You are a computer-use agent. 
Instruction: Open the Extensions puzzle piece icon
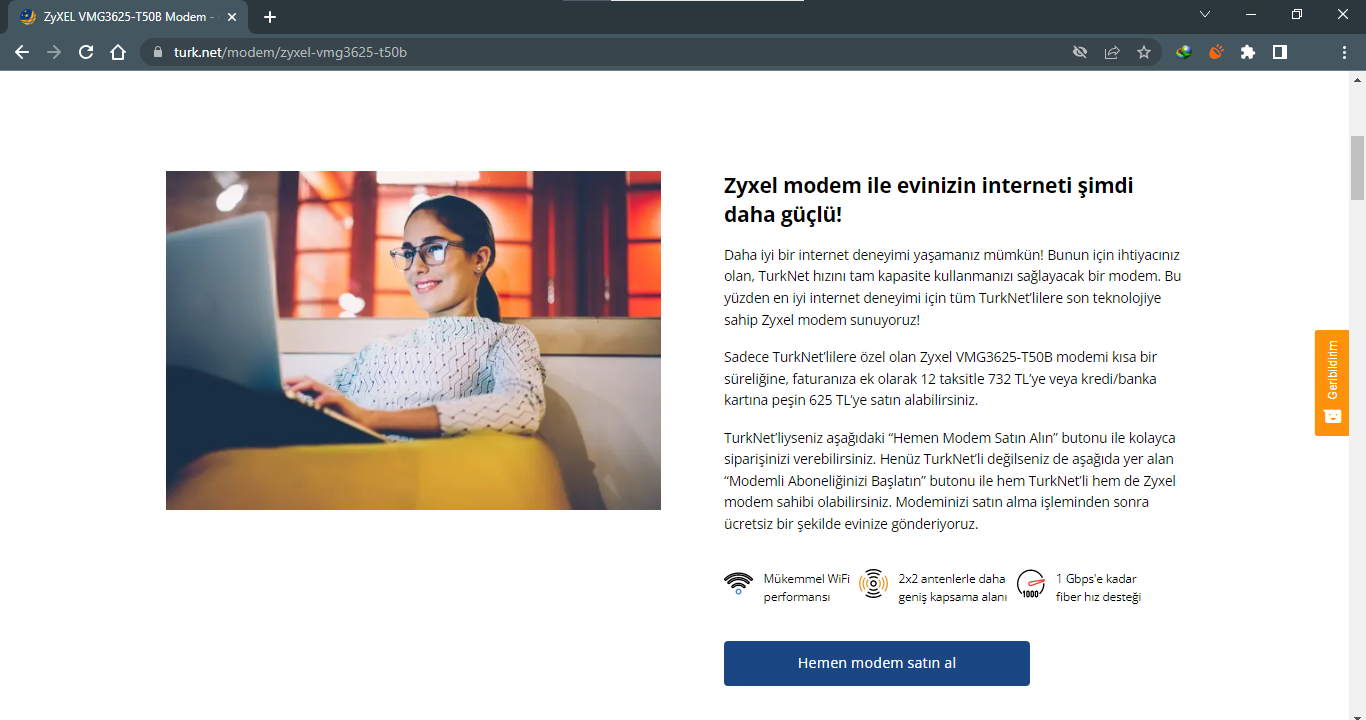click(1248, 52)
